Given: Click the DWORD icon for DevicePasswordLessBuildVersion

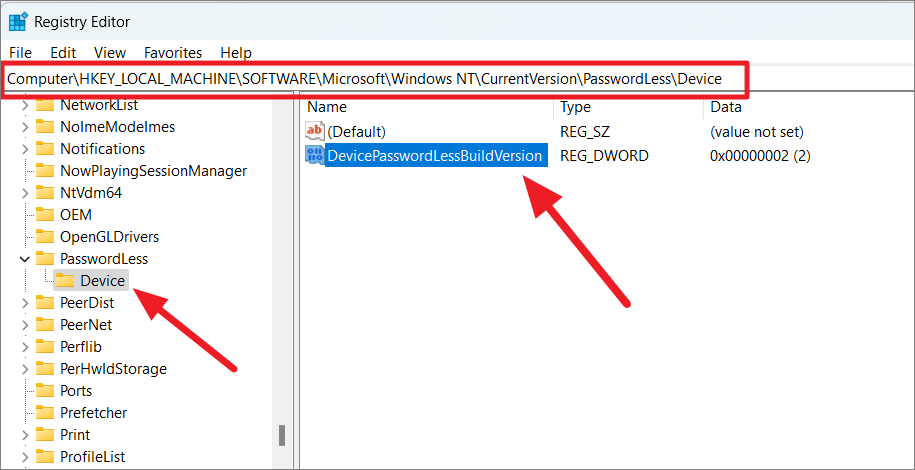Looking at the screenshot, I should click(315, 155).
